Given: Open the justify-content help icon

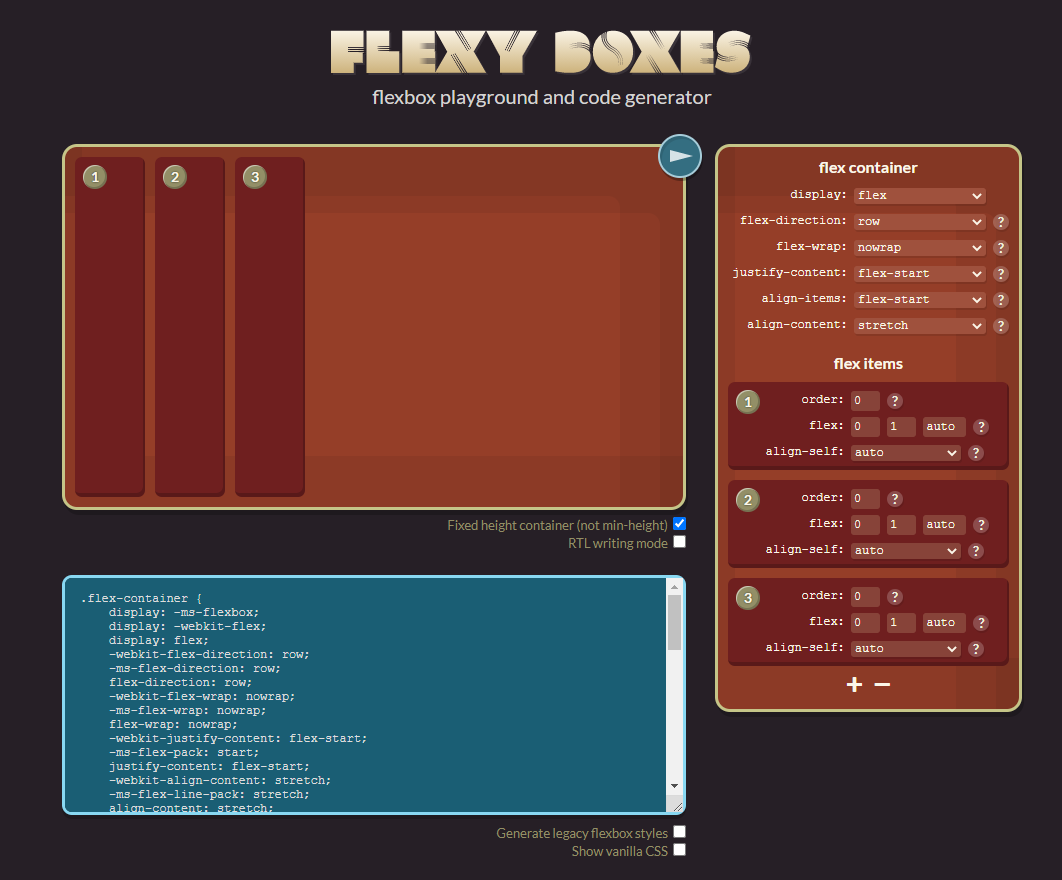Looking at the screenshot, I should tap(1000, 273).
